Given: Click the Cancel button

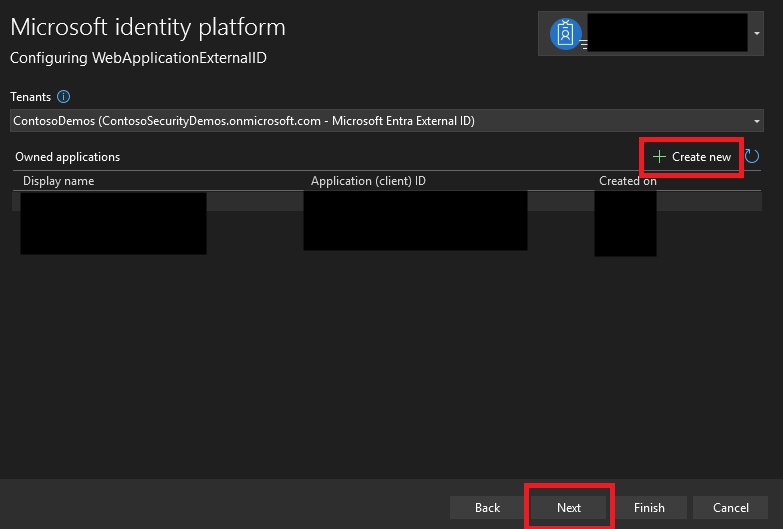Looking at the screenshot, I should click(x=731, y=508).
